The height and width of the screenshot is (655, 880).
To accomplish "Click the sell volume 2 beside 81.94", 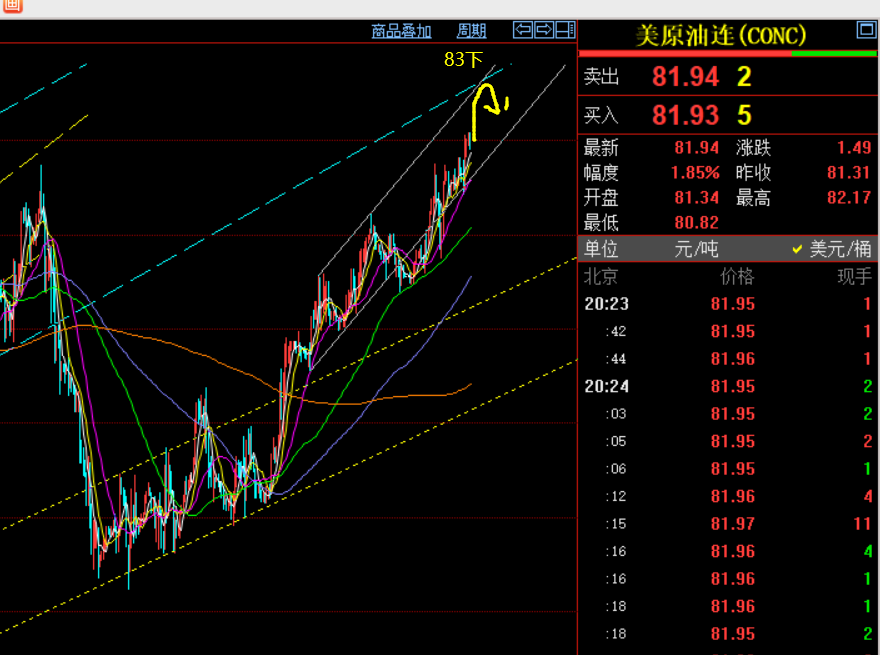I will click(x=744, y=77).
